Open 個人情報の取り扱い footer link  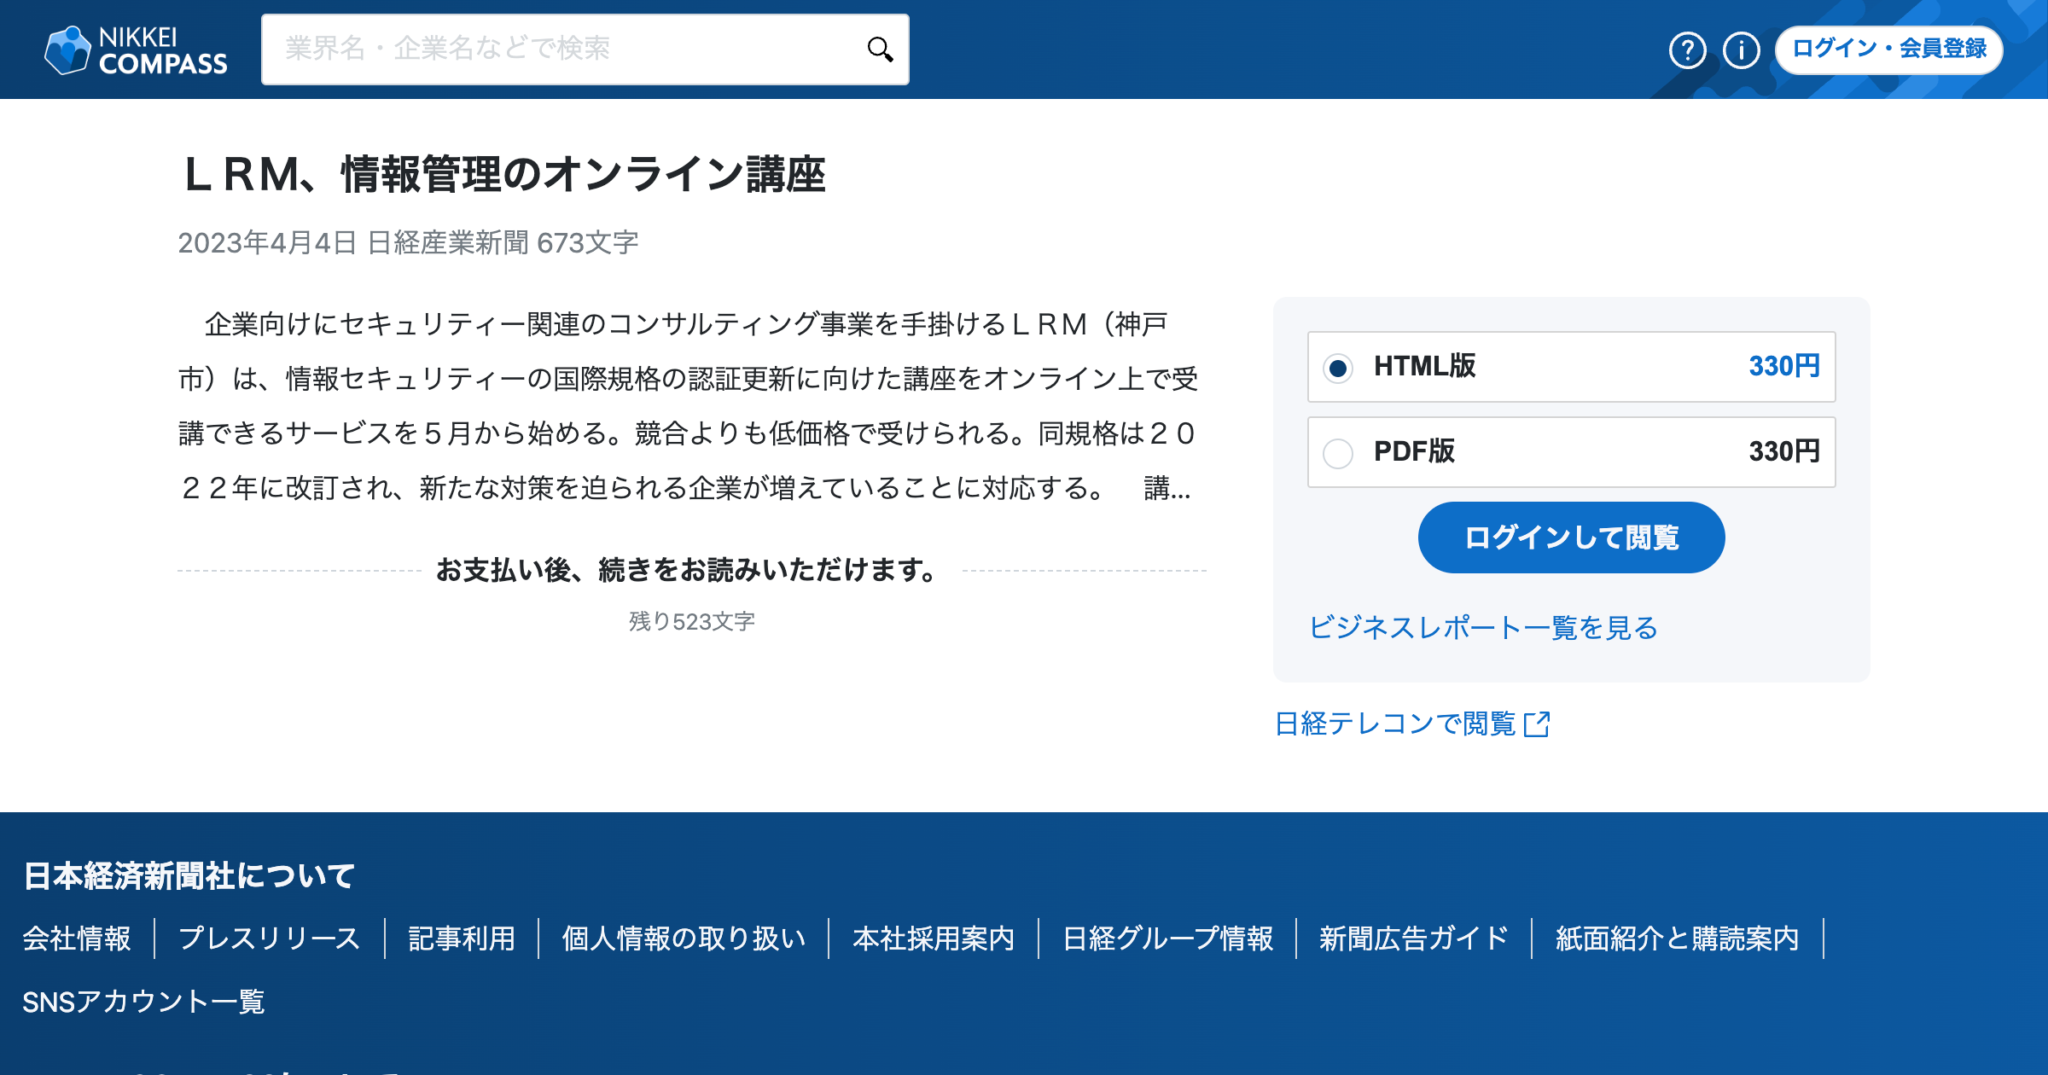click(x=683, y=938)
